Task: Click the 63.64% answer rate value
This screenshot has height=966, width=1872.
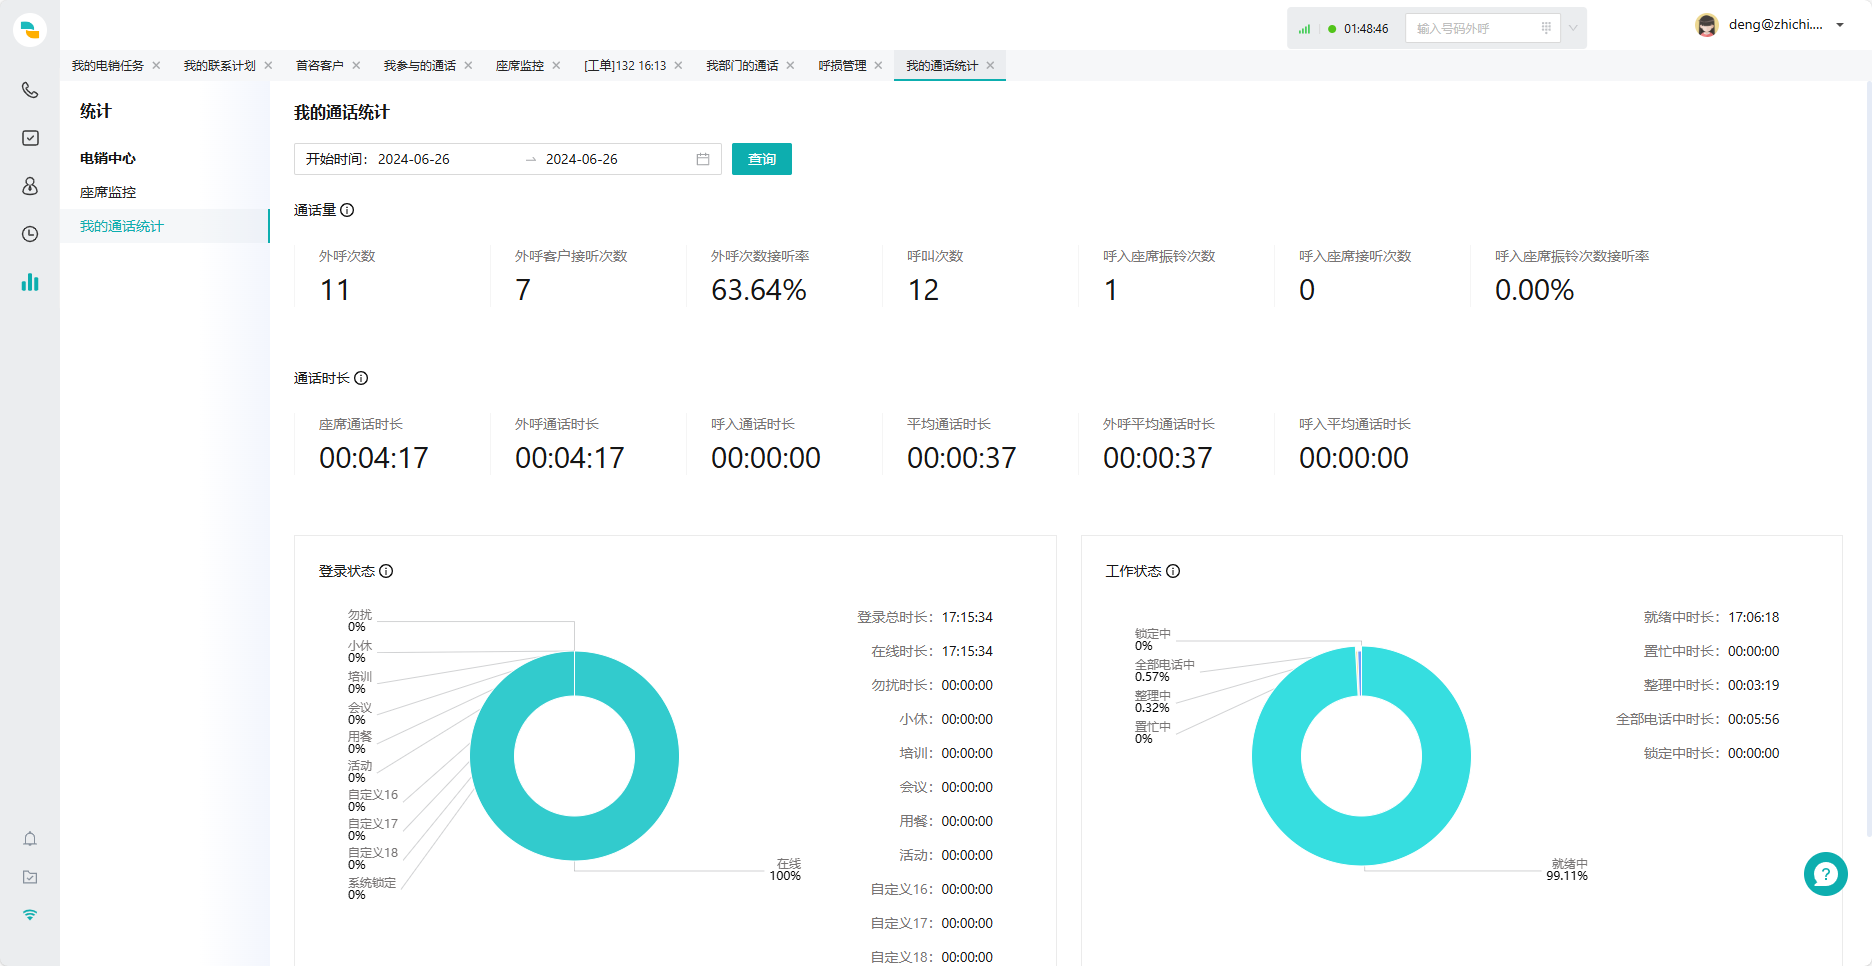Action: click(x=759, y=290)
